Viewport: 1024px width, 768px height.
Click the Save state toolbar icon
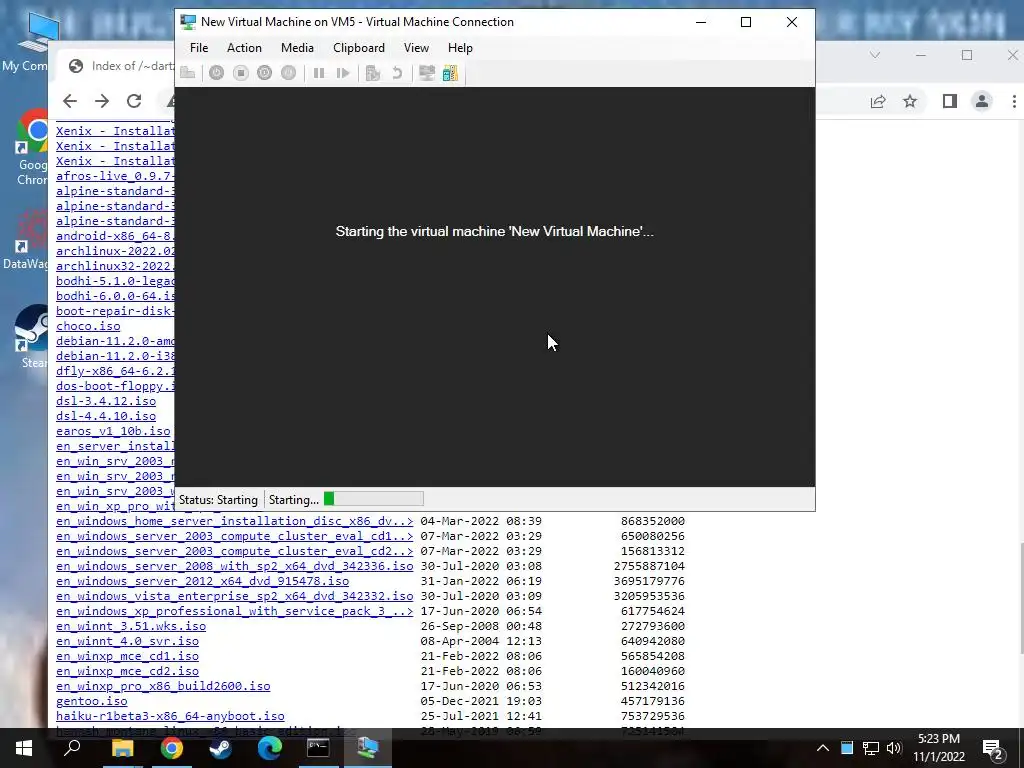pos(288,73)
